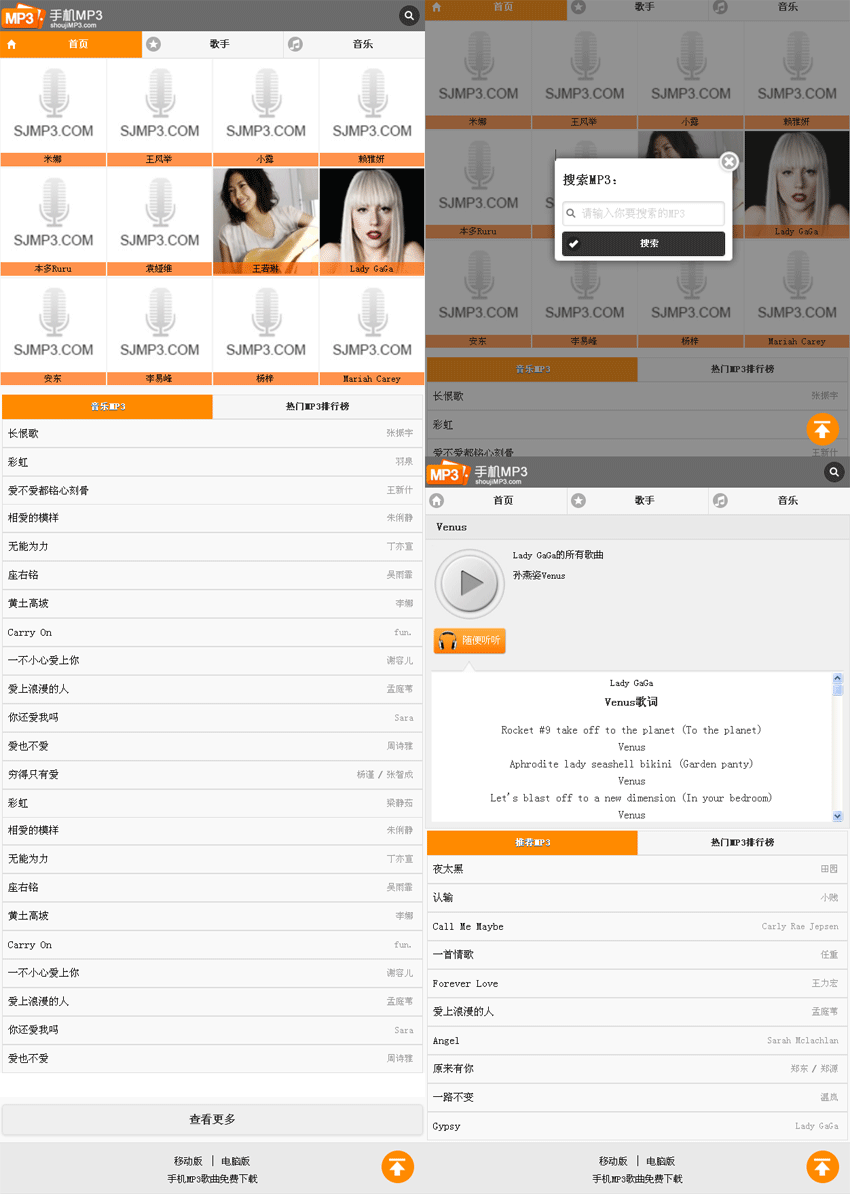Viewport: 850px width, 1194px height.
Task: Open the song Call Me Maybe
Action: tap(638, 926)
